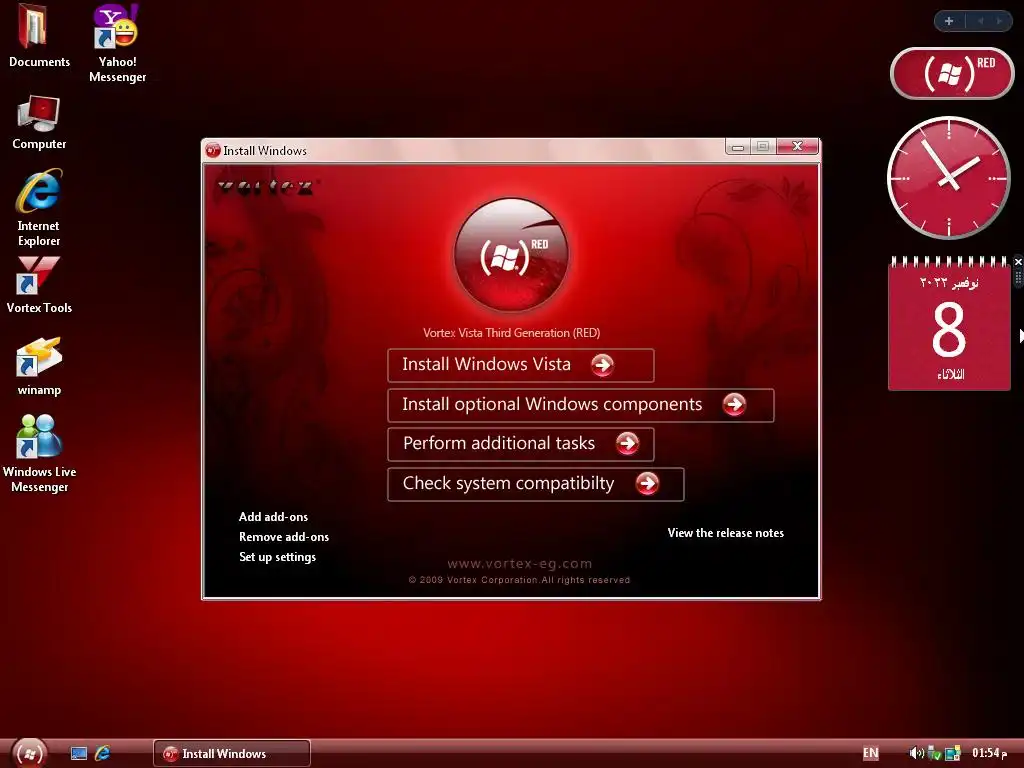Click the analog clock gadget
This screenshot has width=1024, height=768.
[948, 177]
